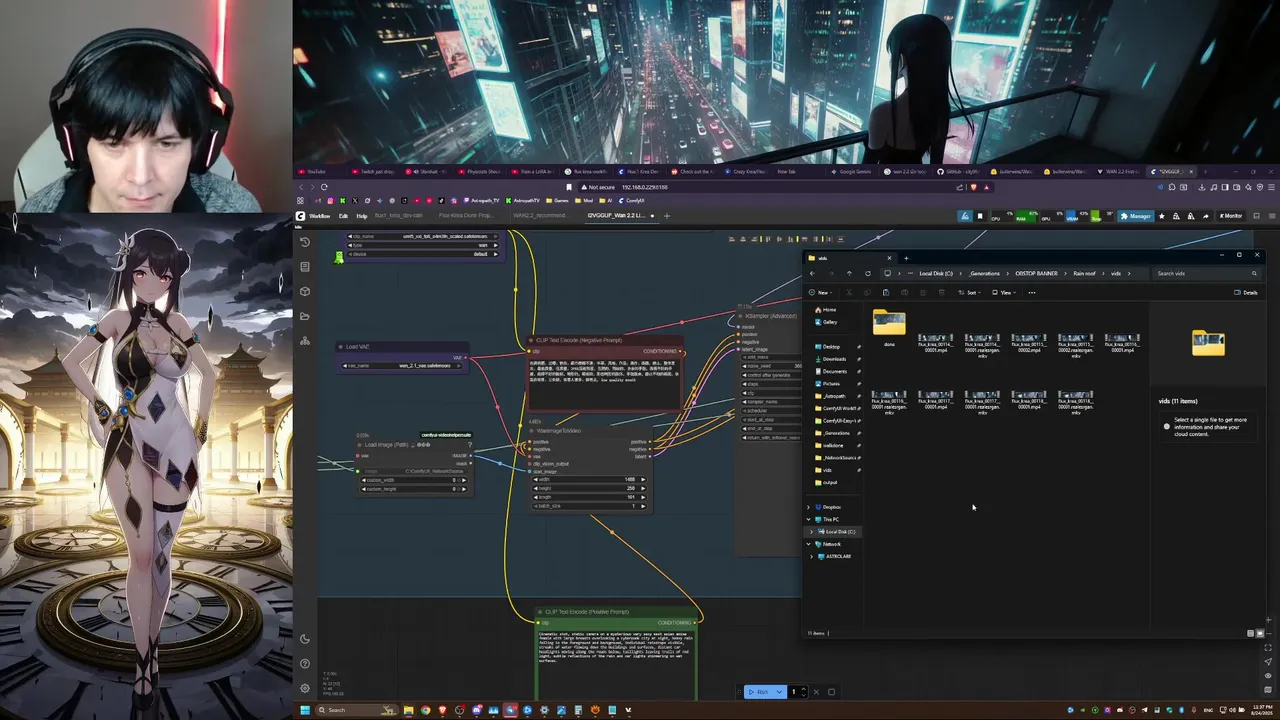
Task: Collapse the WanImageToVideo node toggle dot
Action: point(532,431)
